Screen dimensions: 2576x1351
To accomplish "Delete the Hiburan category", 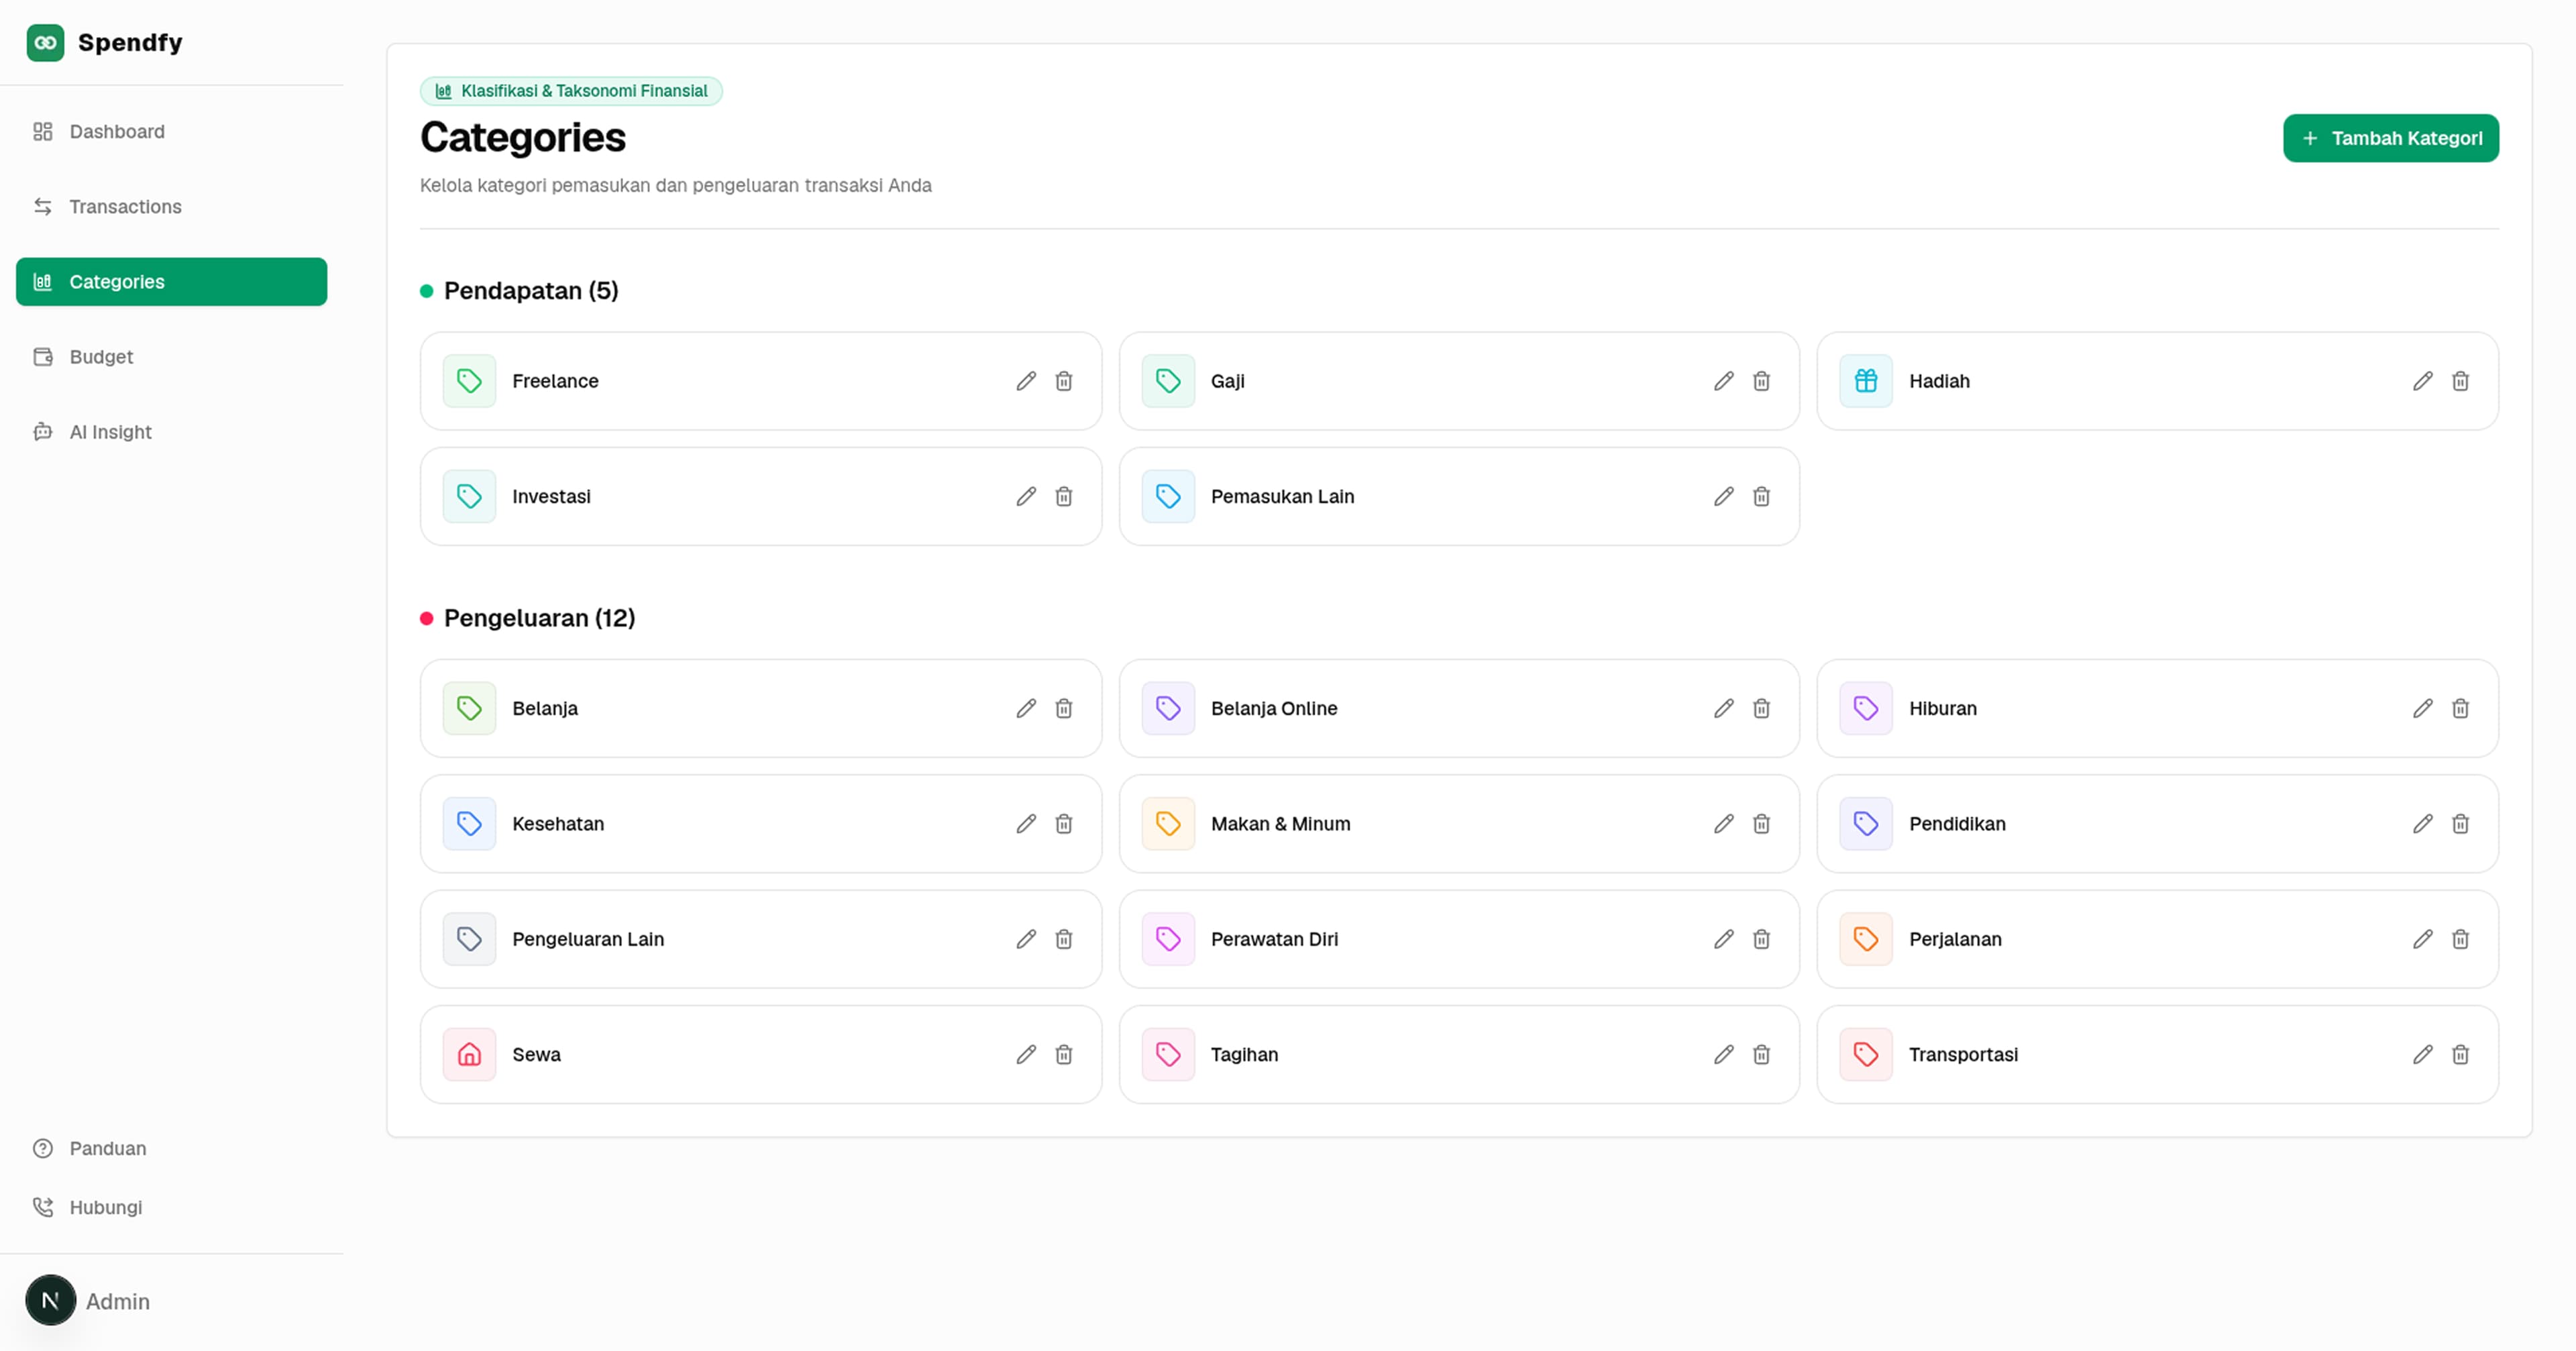I will (x=2461, y=708).
